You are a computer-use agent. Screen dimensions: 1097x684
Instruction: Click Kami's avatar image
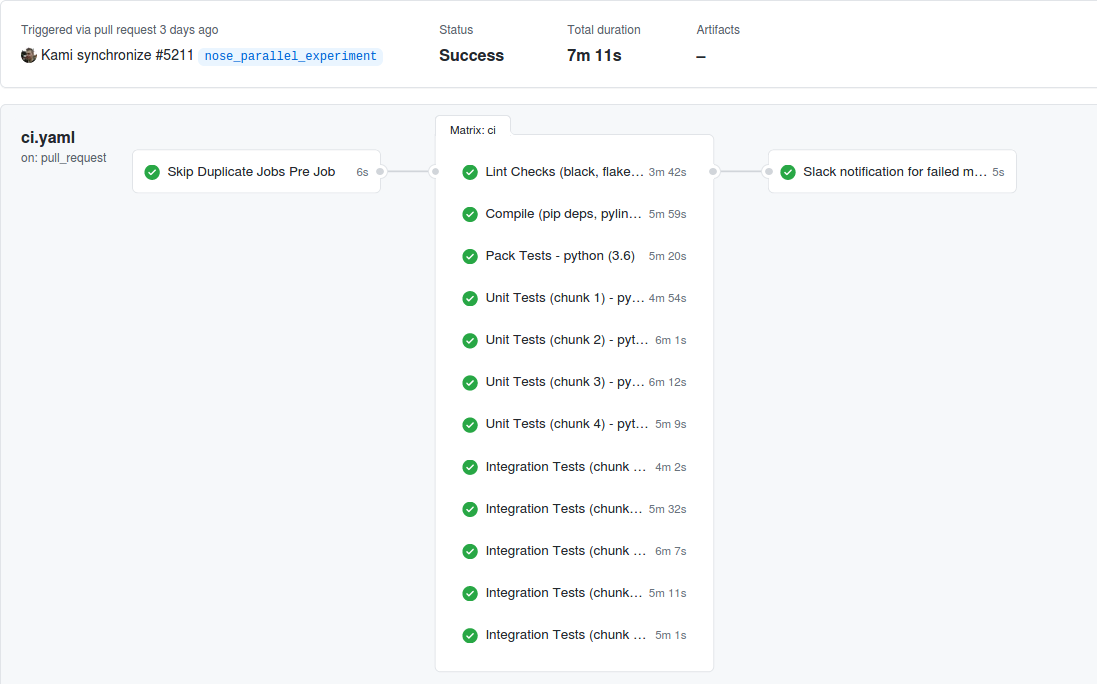point(29,55)
